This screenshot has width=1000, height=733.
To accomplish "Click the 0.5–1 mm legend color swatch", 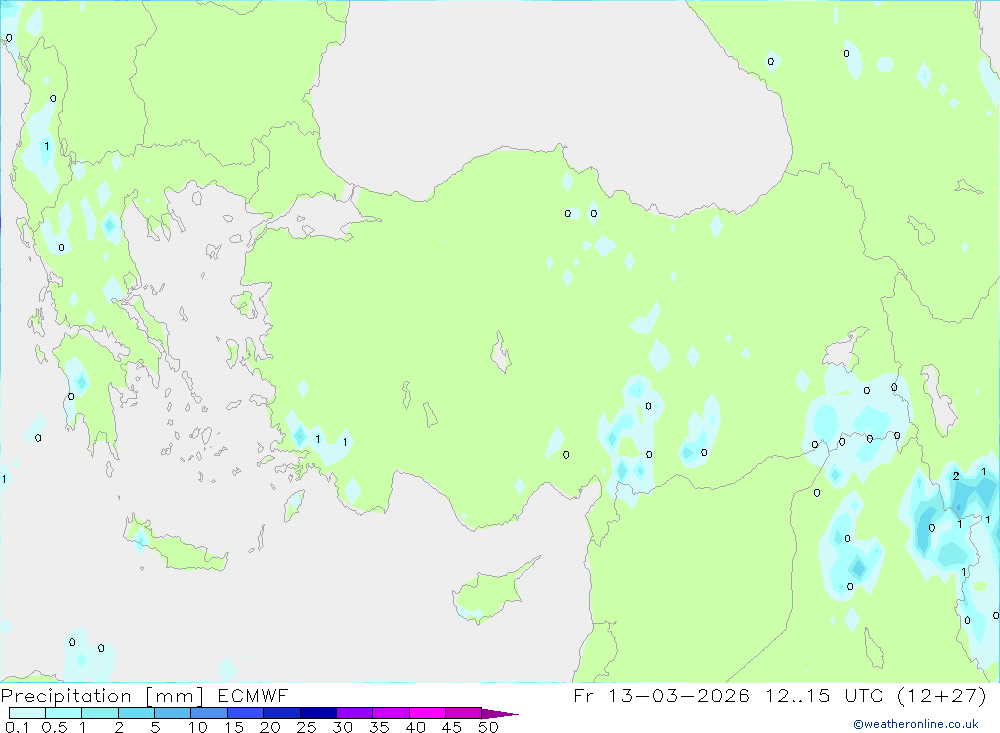I will 64,713.
